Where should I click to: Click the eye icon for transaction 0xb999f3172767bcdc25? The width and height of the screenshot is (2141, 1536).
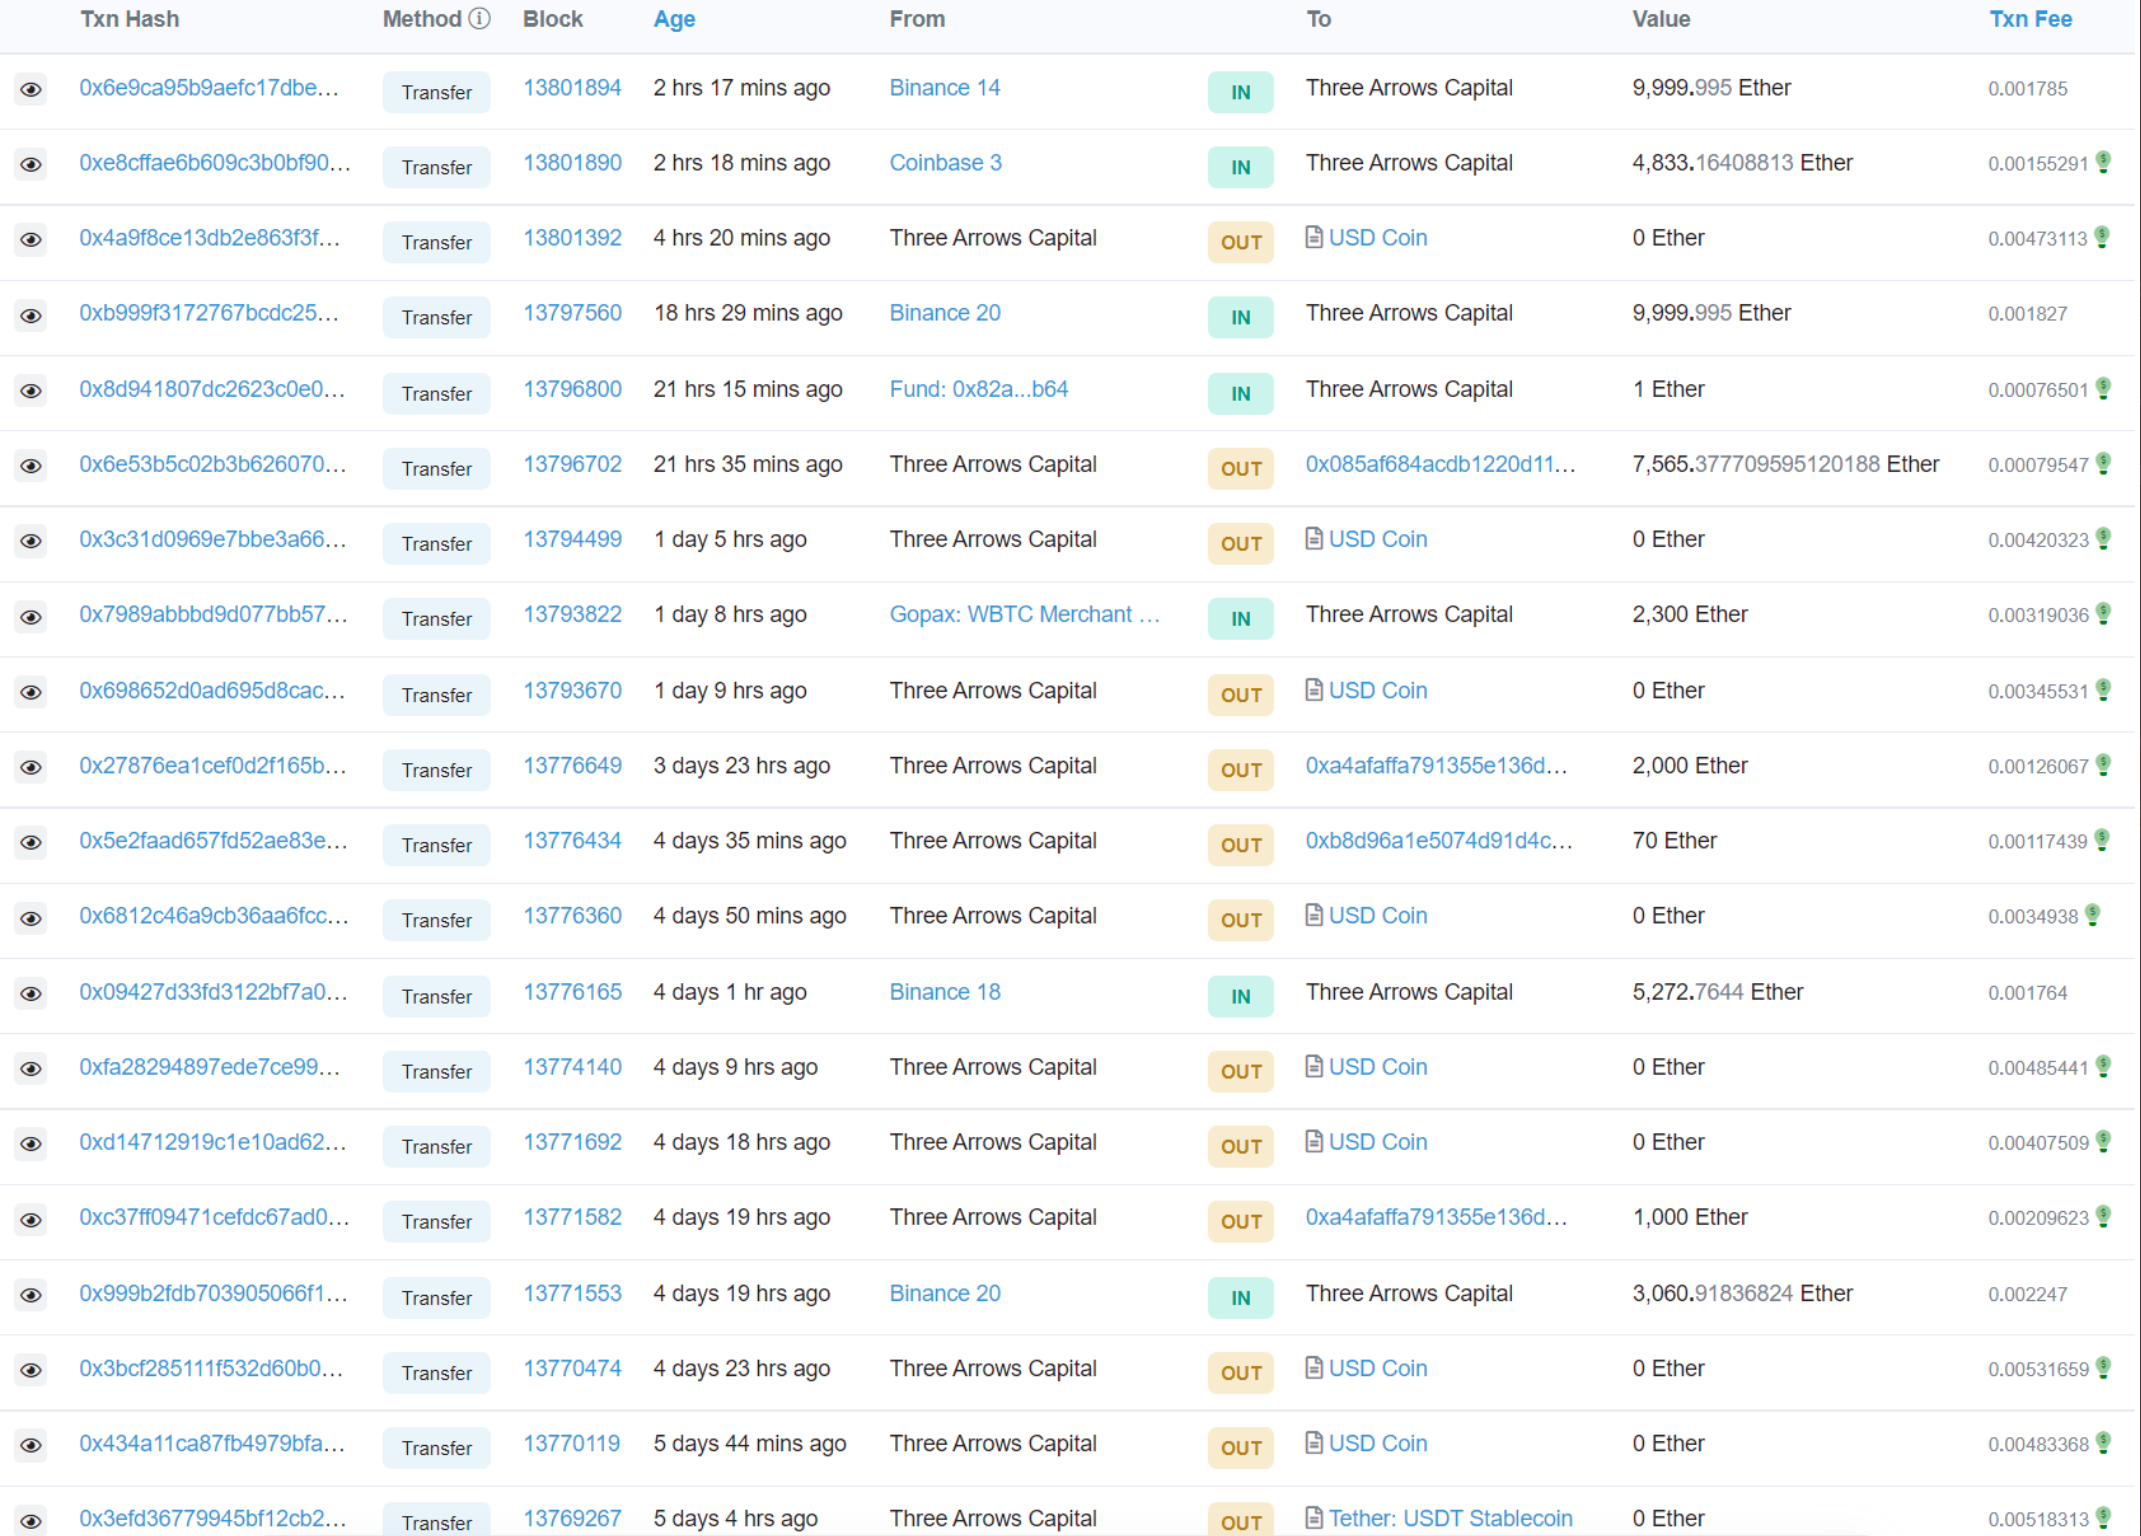[x=31, y=316]
